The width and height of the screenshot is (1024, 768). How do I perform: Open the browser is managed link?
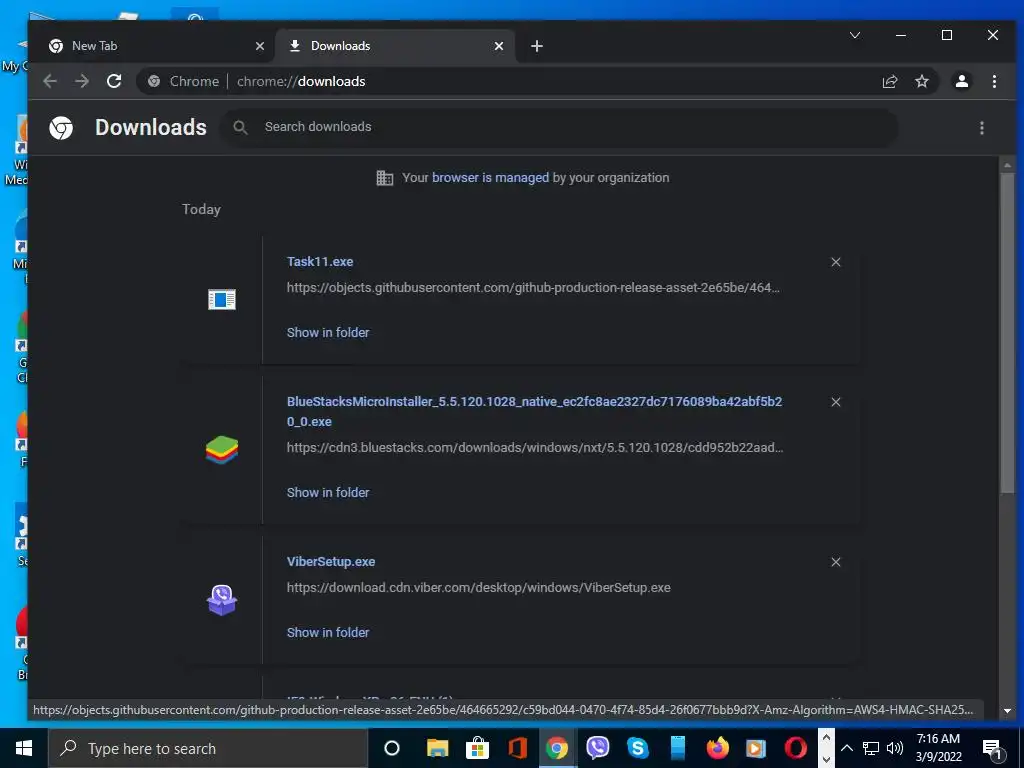tap(490, 178)
